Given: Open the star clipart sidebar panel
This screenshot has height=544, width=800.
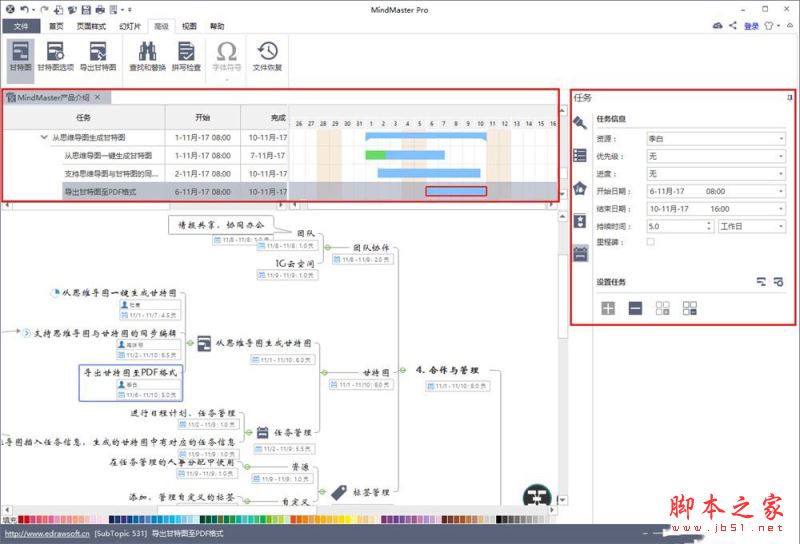Looking at the screenshot, I should click(580, 221).
